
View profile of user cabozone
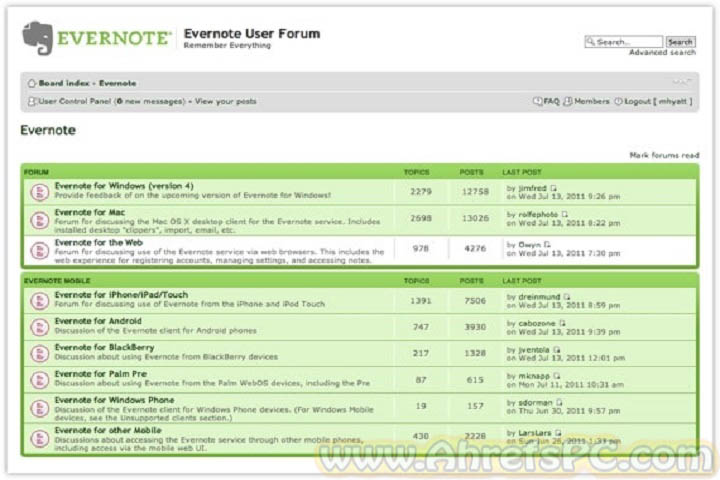pos(537,323)
